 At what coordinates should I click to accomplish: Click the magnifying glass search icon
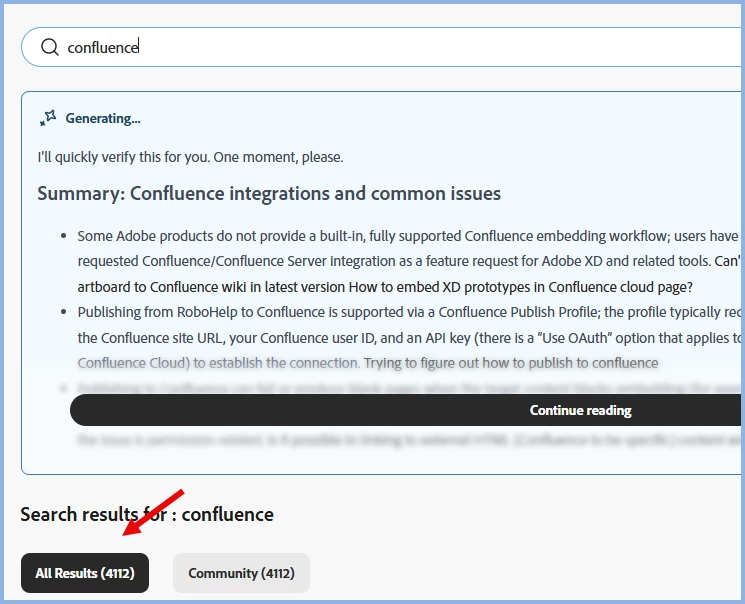tap(50, 47)
